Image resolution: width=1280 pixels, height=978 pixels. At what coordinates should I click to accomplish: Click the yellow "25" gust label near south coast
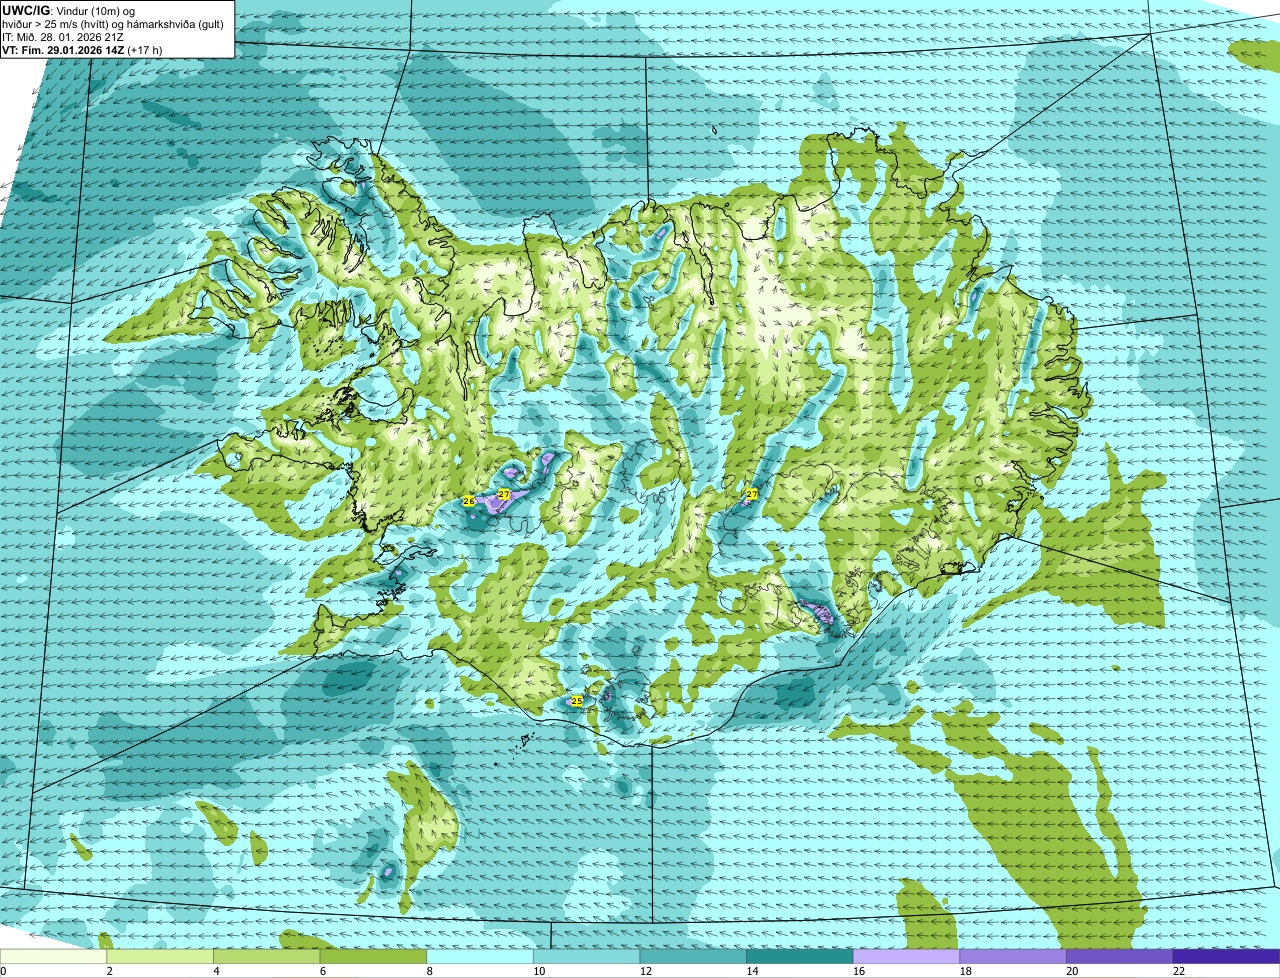pyautogui.click(x=576, y=701)
